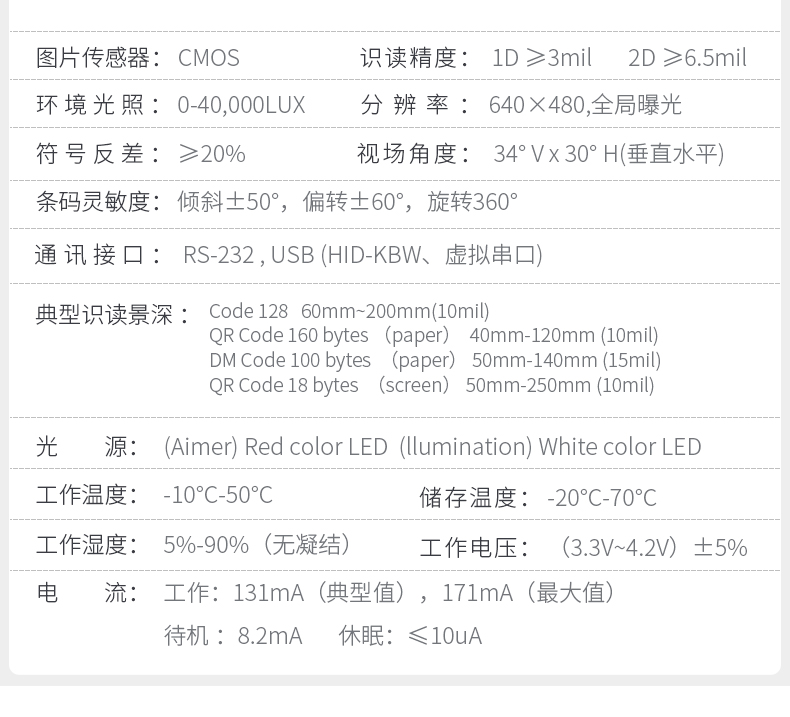Click the 符号反差 ≥20% value

(x=212, y=154)
